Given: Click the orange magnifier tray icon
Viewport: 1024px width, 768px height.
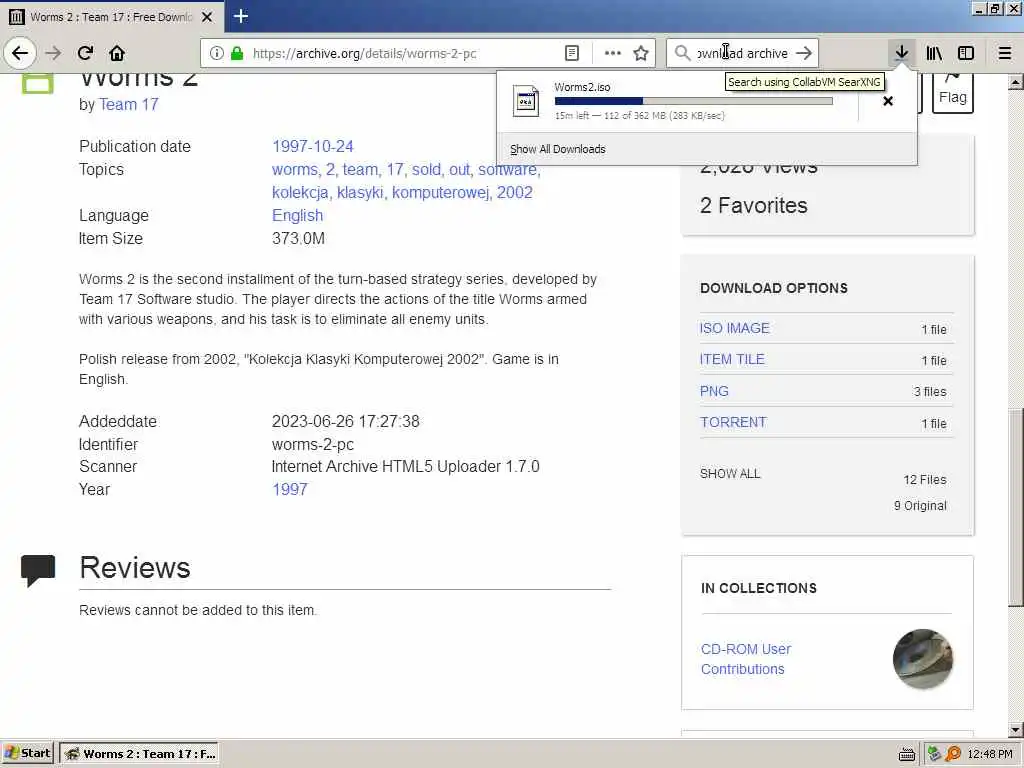Looking at the screenshot, I should click(x=953, y=754).
